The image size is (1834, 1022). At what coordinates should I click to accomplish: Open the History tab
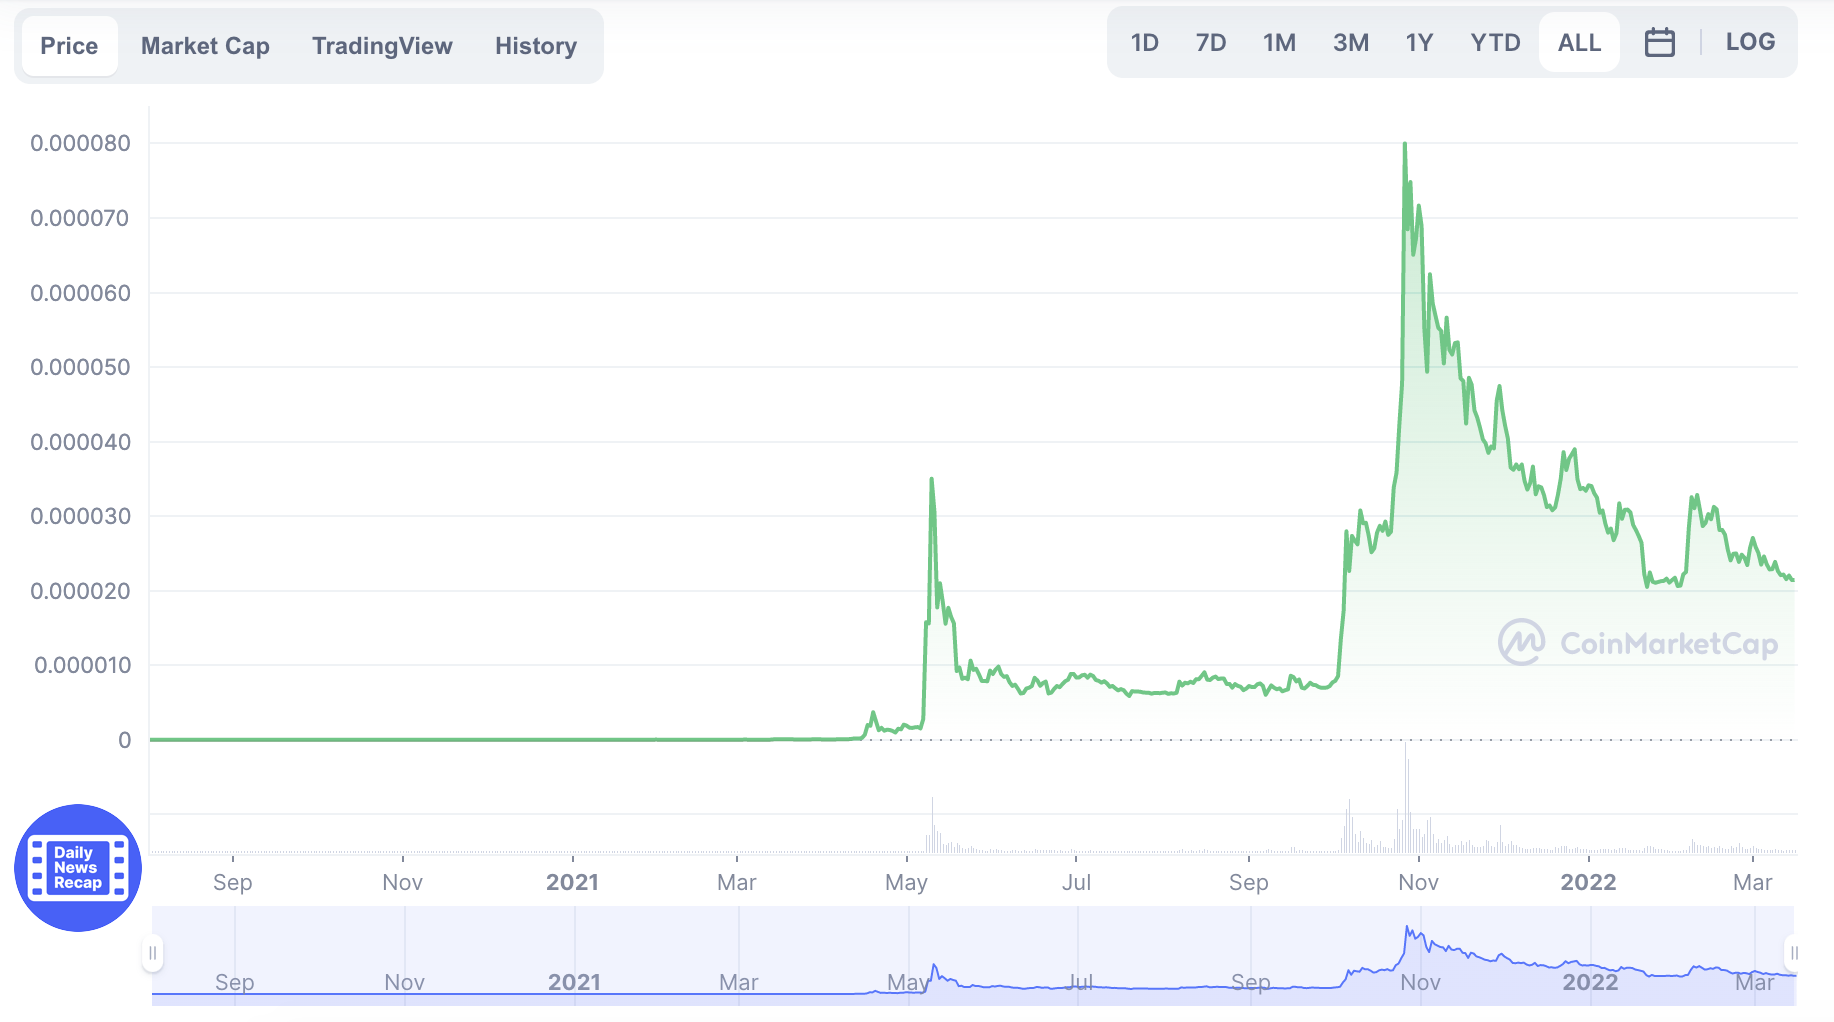click(x=536, y=46)
